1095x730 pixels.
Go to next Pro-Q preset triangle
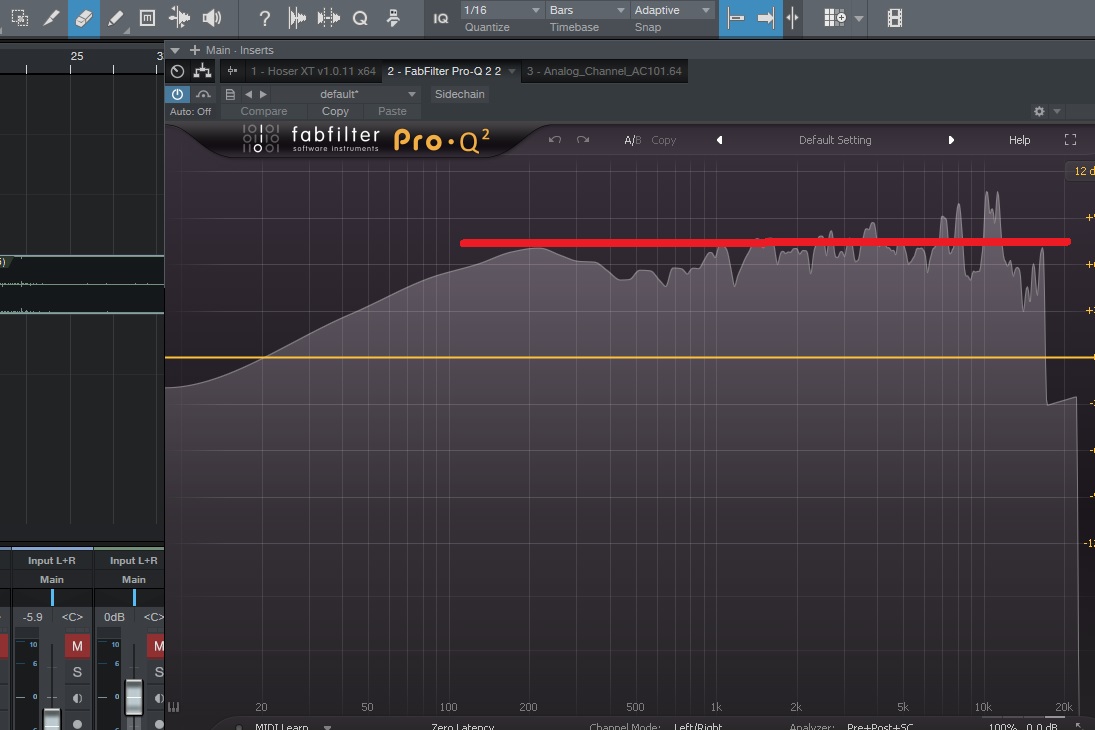point(951,140)
